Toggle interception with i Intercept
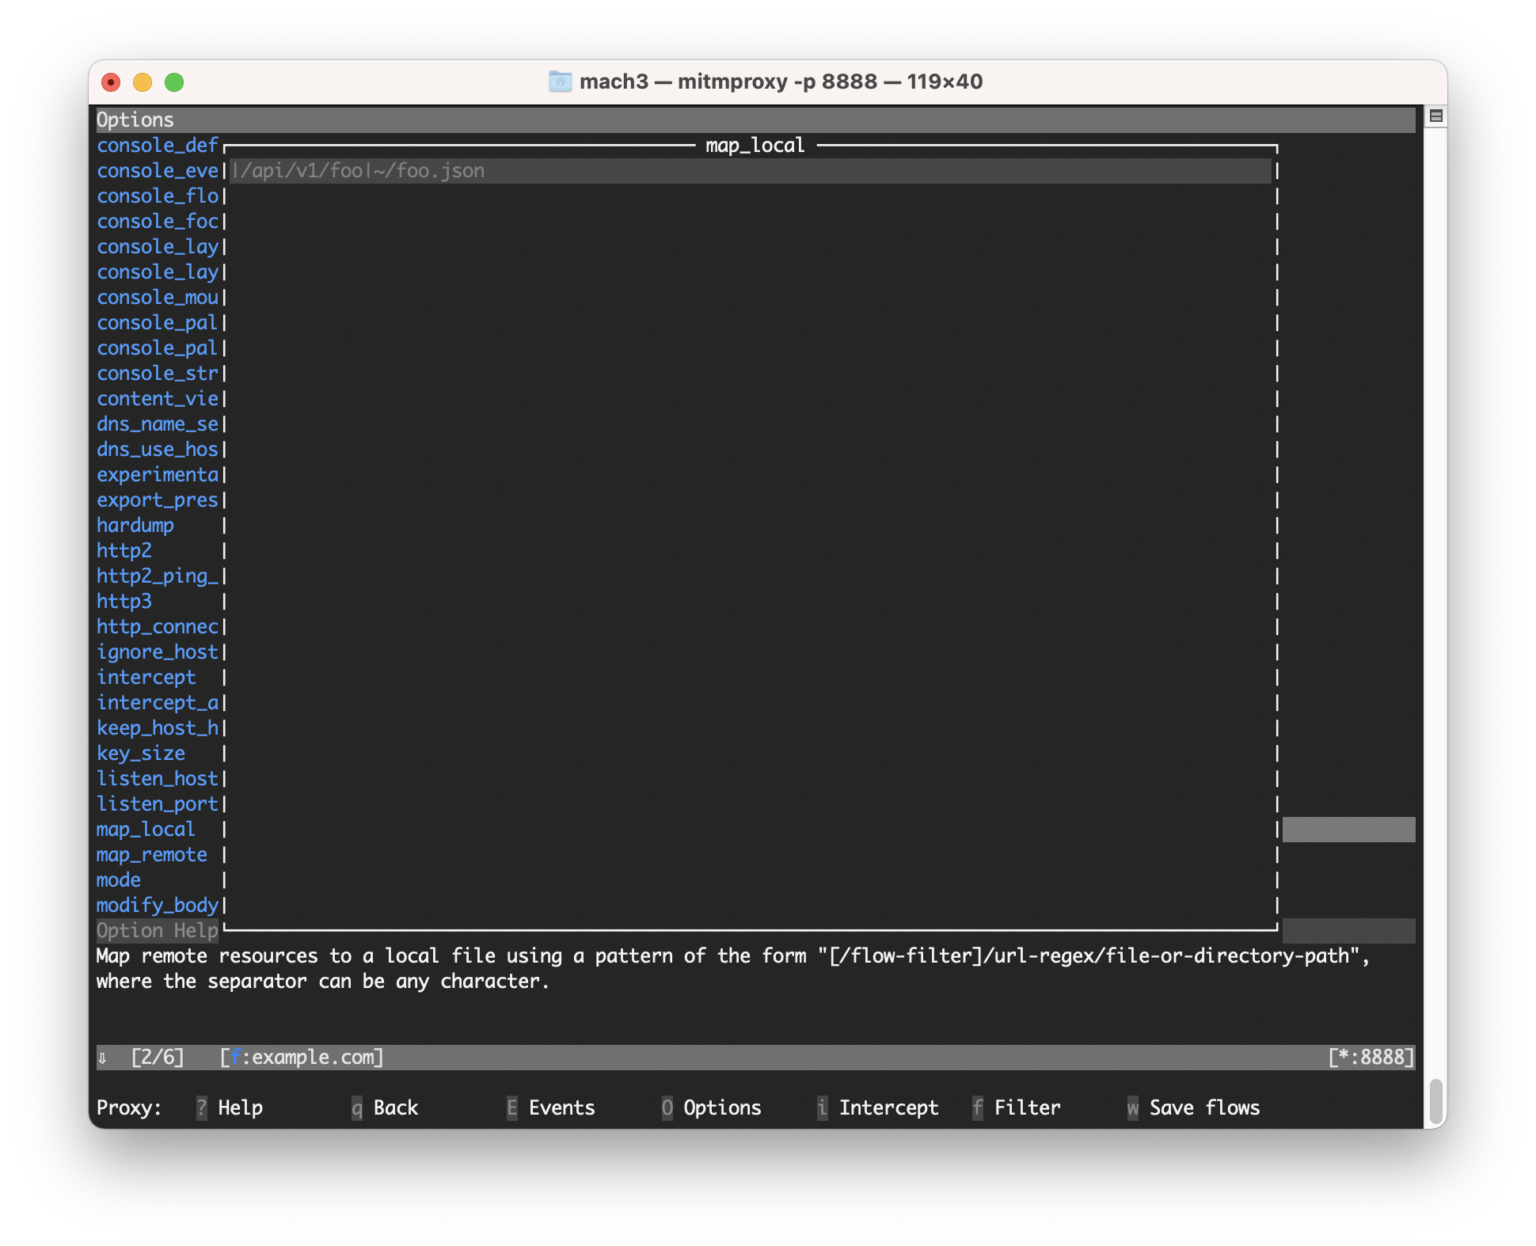Viewport: 1536px width, 1246px height. tap(877, 1107)
